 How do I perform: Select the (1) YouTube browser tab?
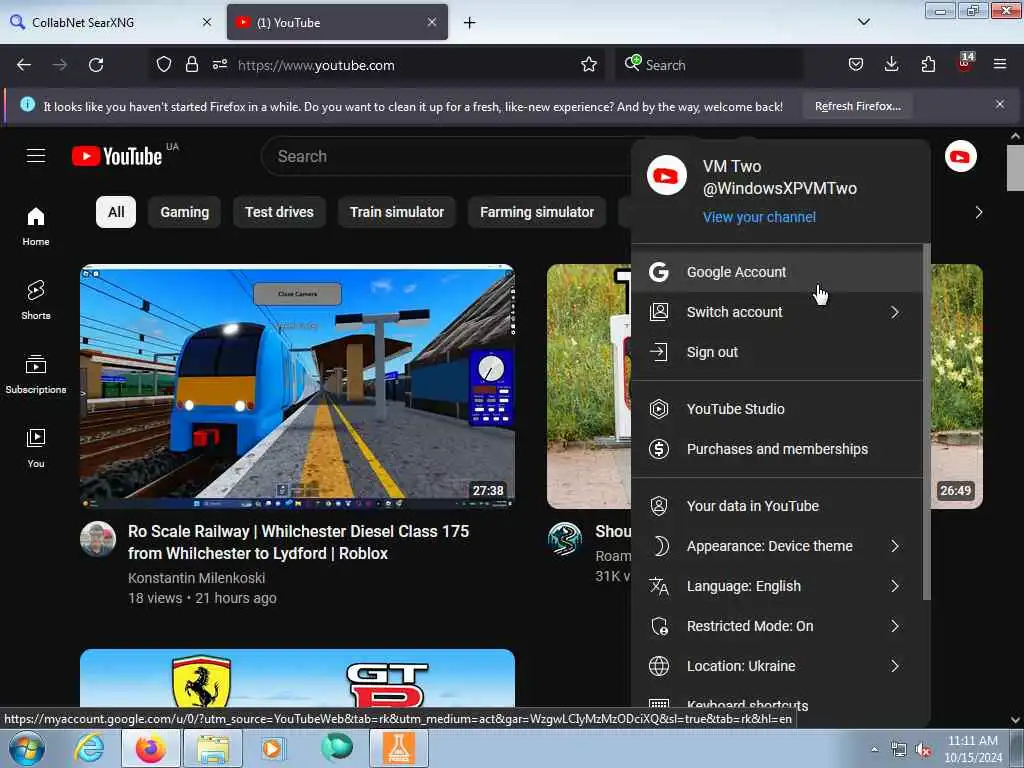coord(337,22)
